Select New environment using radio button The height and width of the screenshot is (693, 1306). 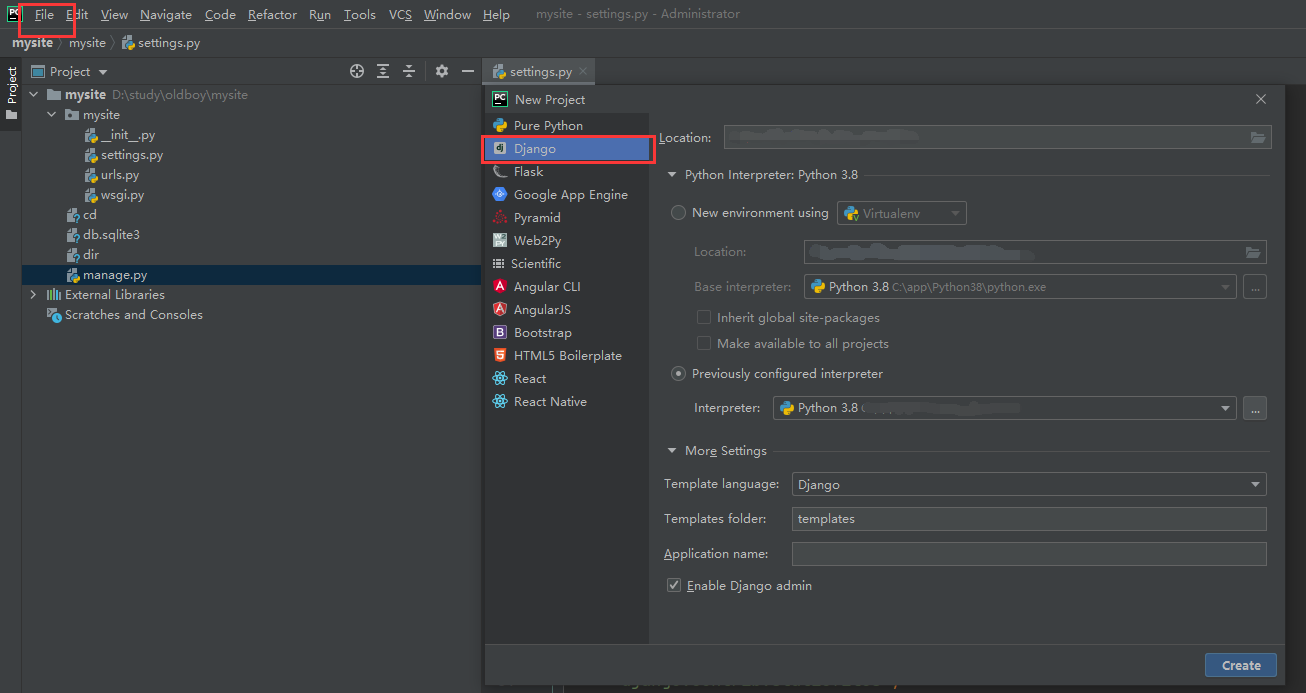pos(679,212)
